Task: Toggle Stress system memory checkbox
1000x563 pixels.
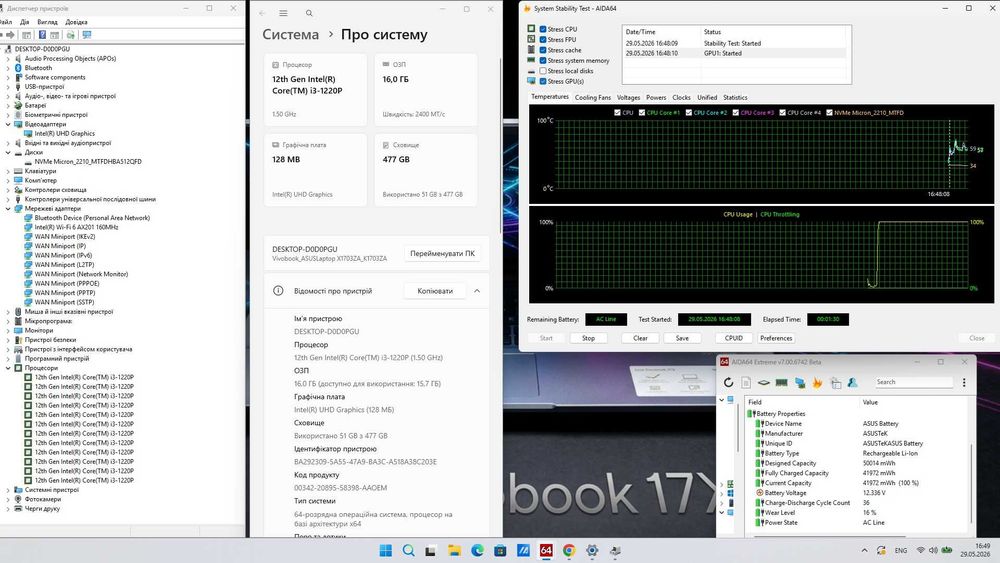Action: click(543, 61)
